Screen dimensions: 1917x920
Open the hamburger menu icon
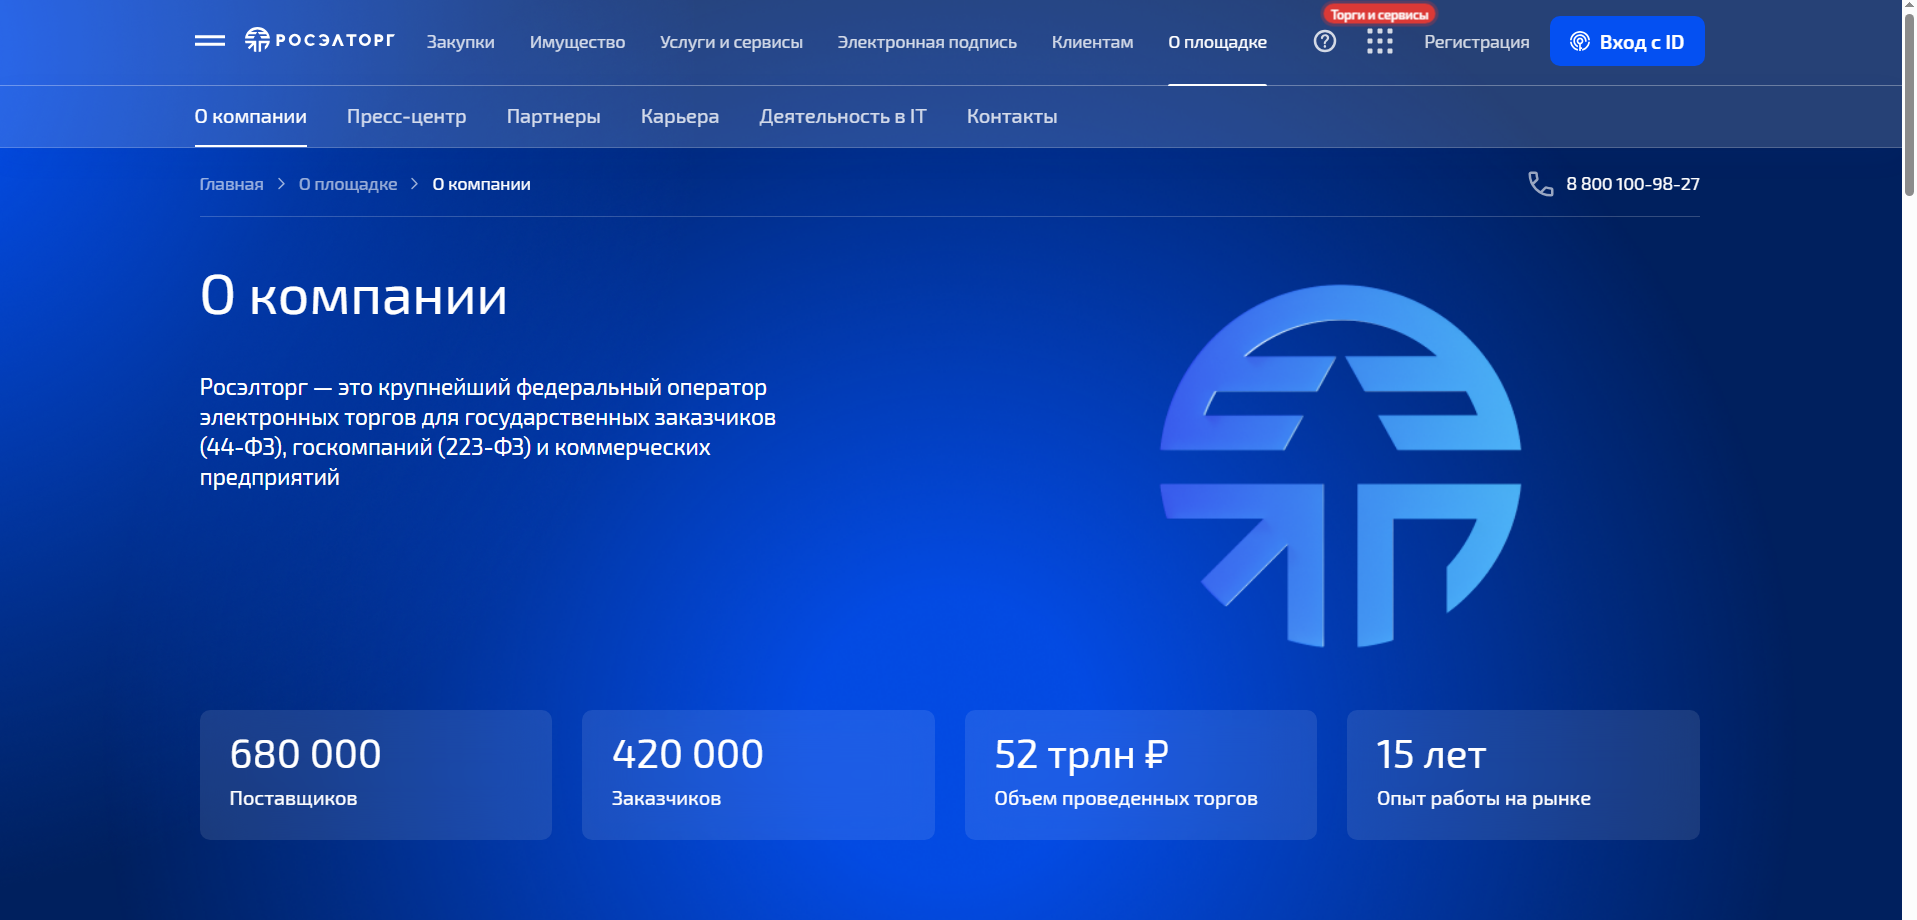click(210, 41)
